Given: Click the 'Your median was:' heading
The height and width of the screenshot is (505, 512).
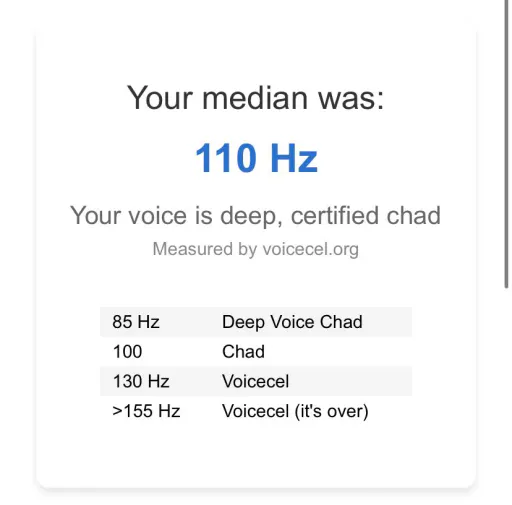Looking at the screenshot, I should 256,98.
